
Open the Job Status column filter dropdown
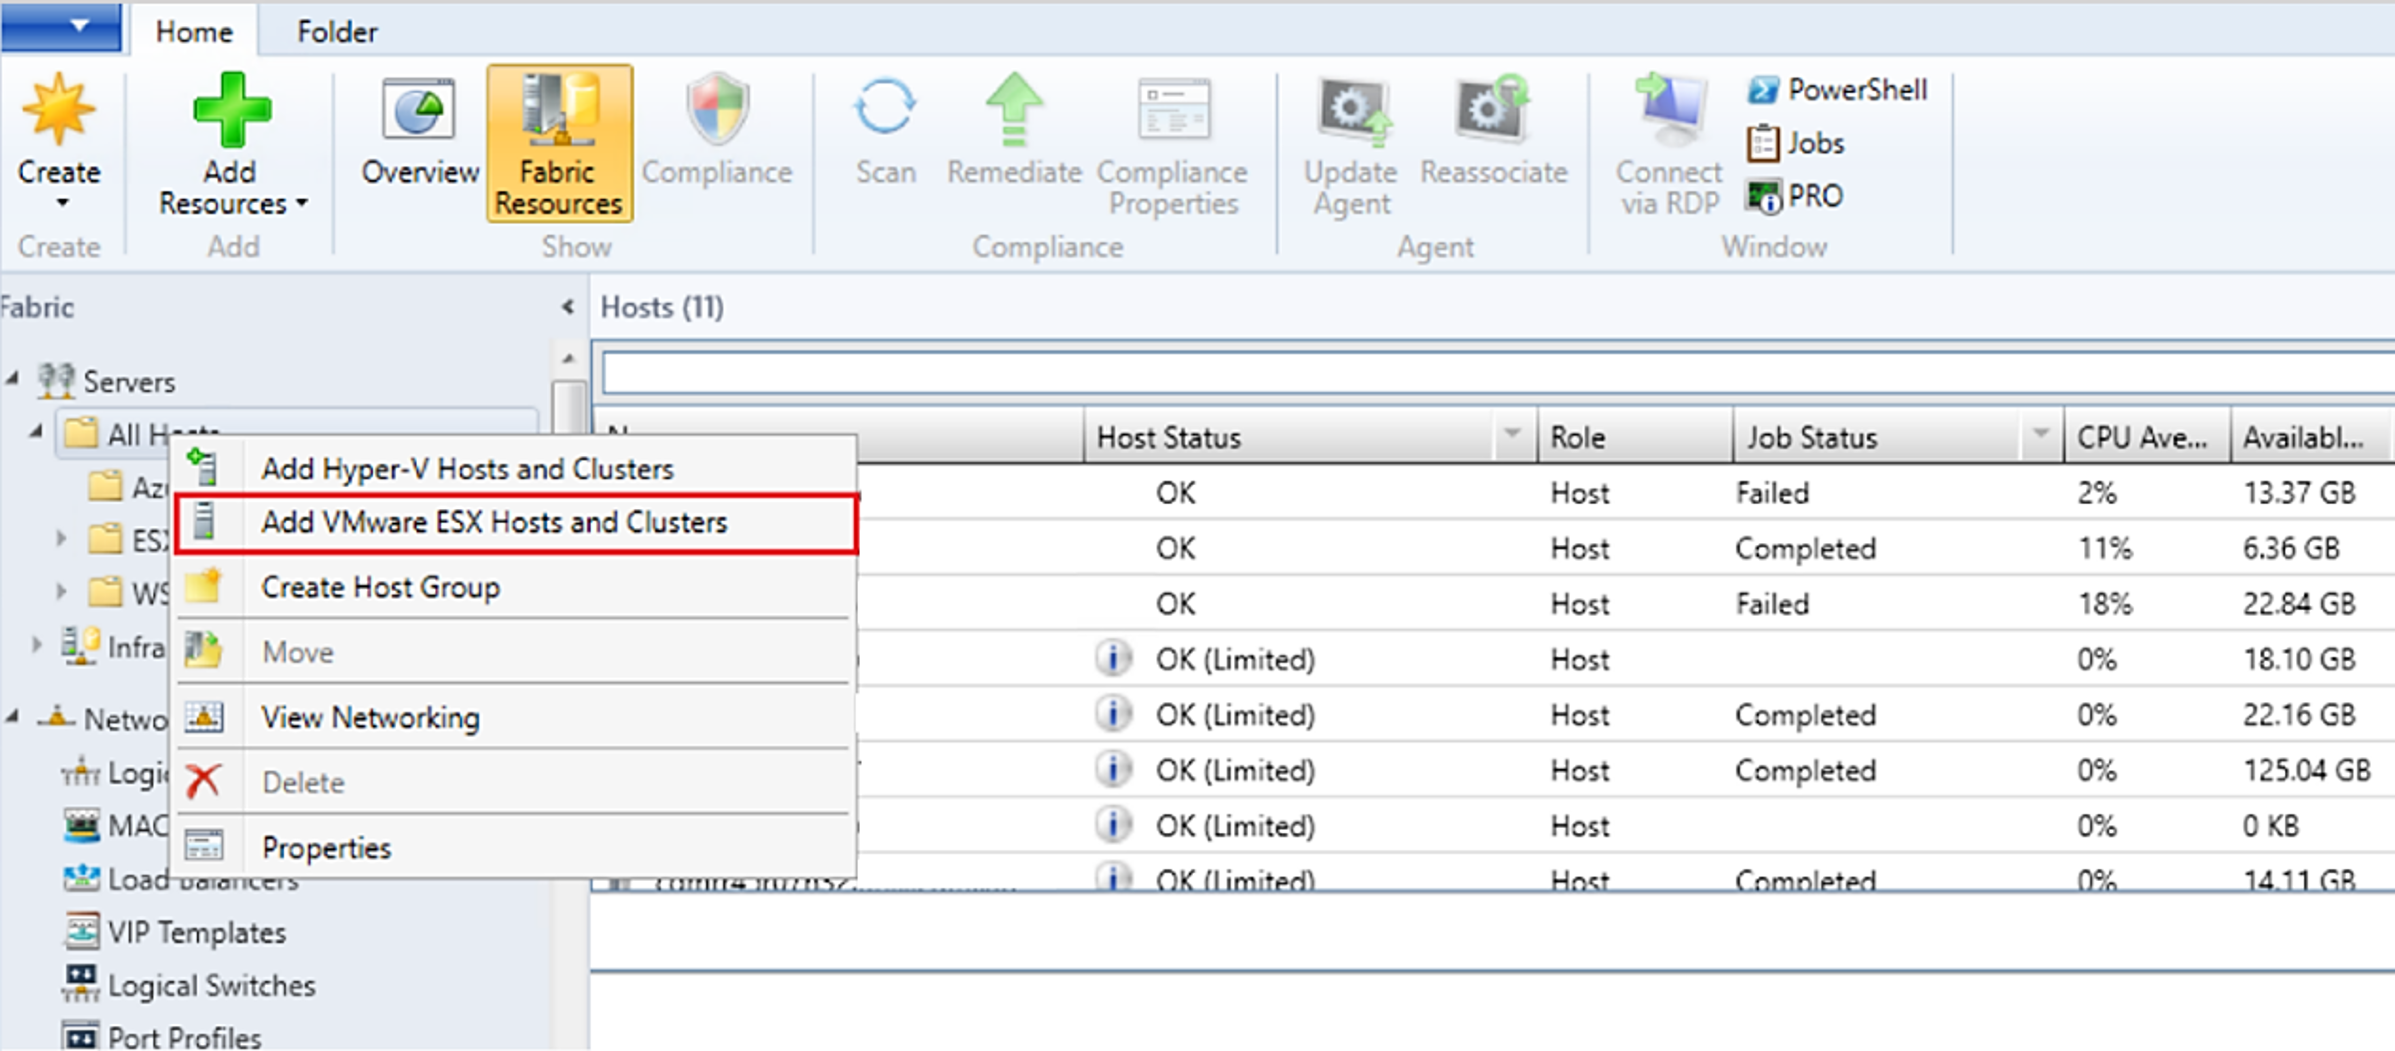pyautogui.click(x=2041, y=436)
